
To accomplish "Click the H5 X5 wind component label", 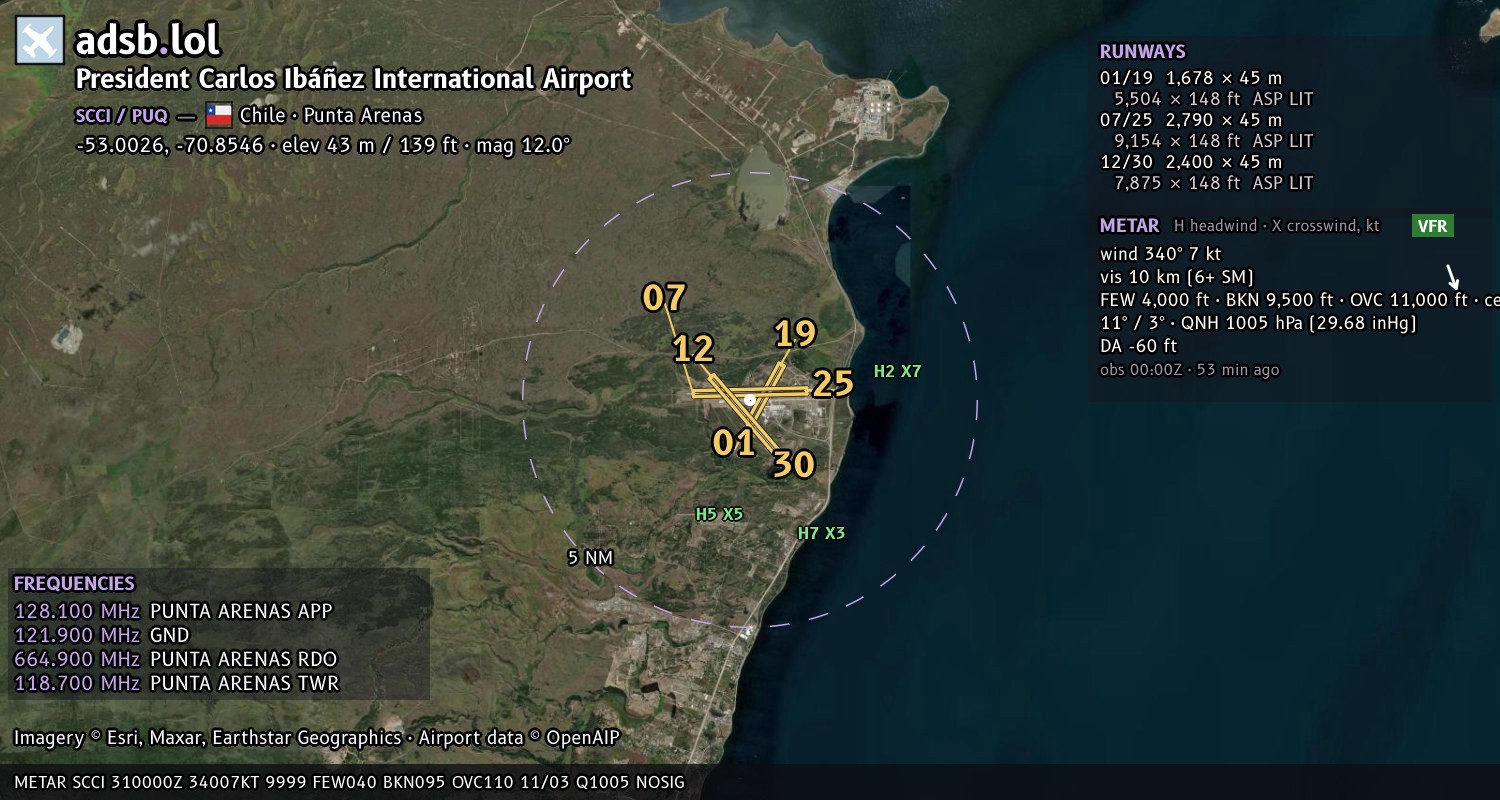I will (x=719, y=514).
